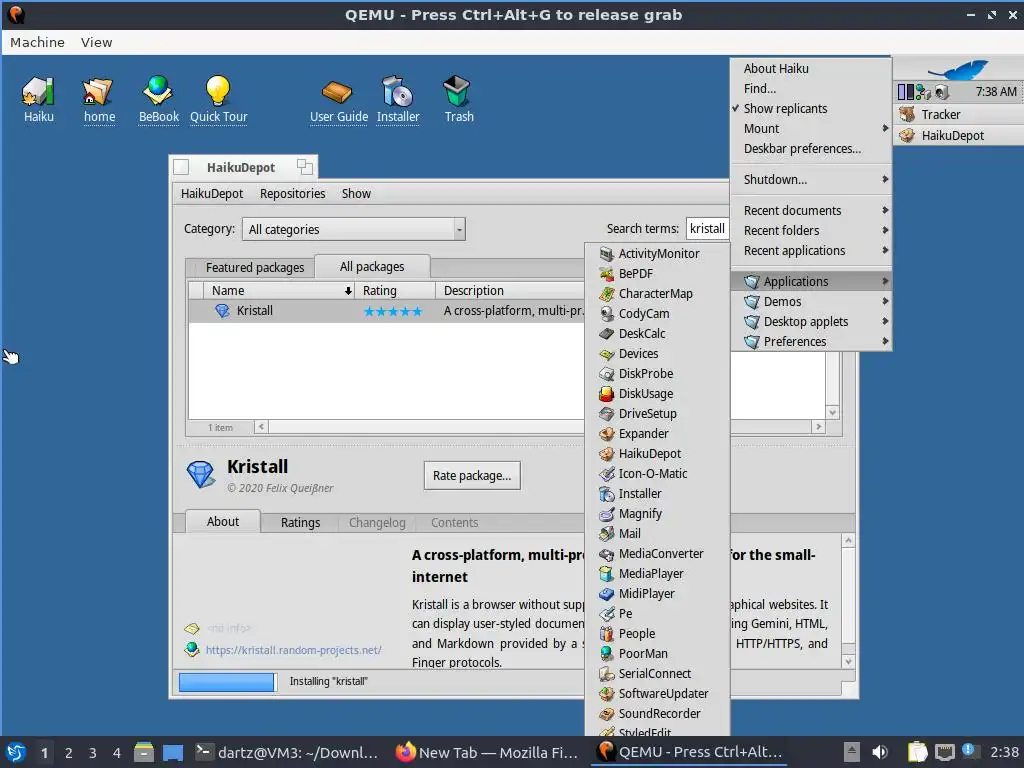Click the Rate package button
Screen dimensions: 1024x768
[x=472, y=475]
